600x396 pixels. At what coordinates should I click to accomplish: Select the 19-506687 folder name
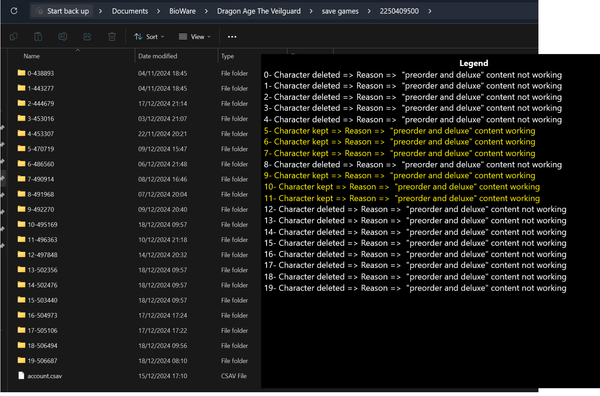point(42,361)
